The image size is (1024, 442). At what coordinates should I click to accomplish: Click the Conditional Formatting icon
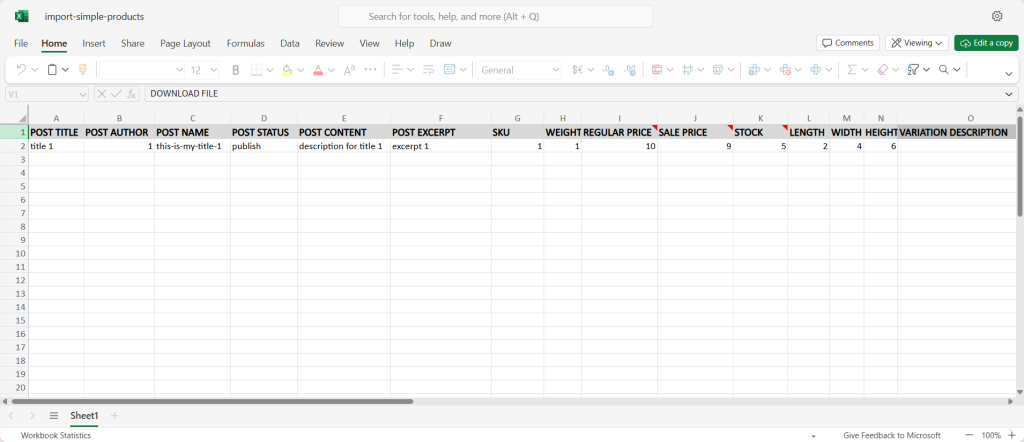click(656, 70)
